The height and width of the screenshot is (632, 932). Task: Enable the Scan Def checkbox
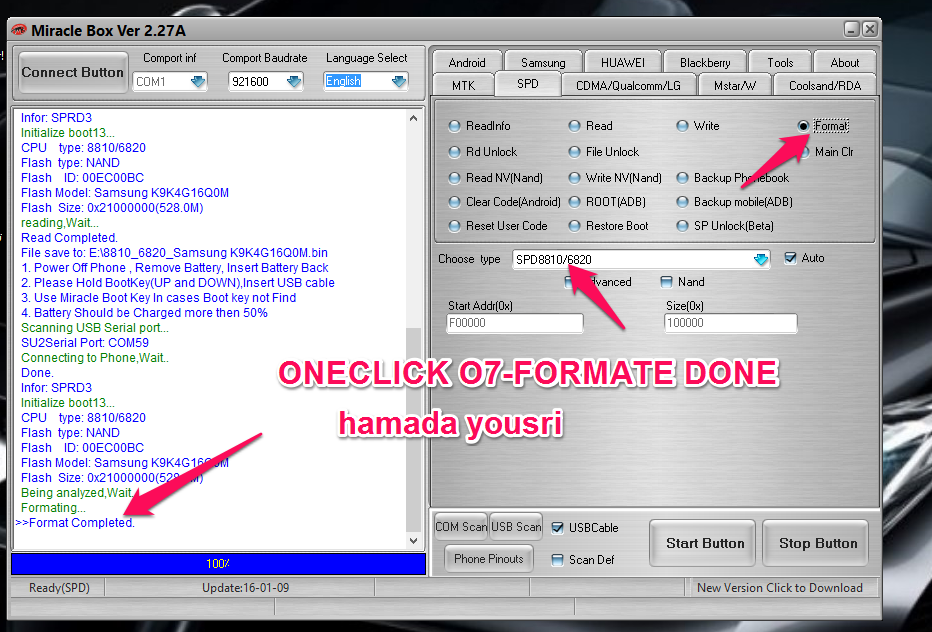(x=558, y=560)
